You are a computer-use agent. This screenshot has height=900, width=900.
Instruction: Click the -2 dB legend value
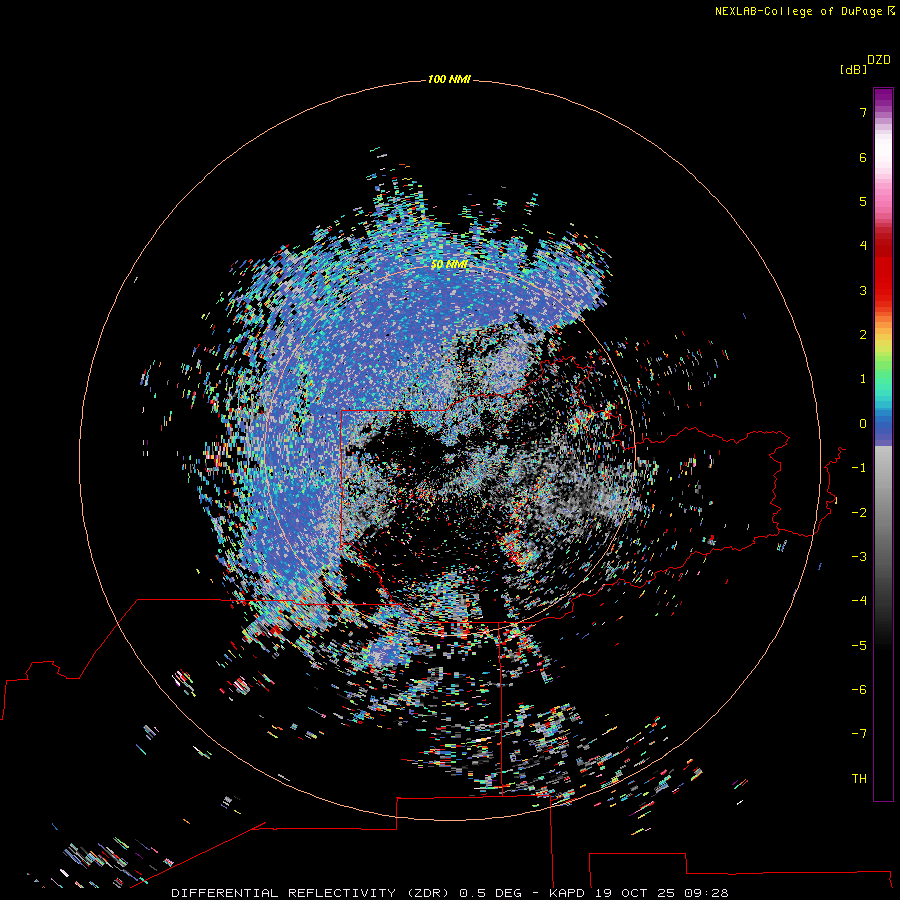point(859,513)
